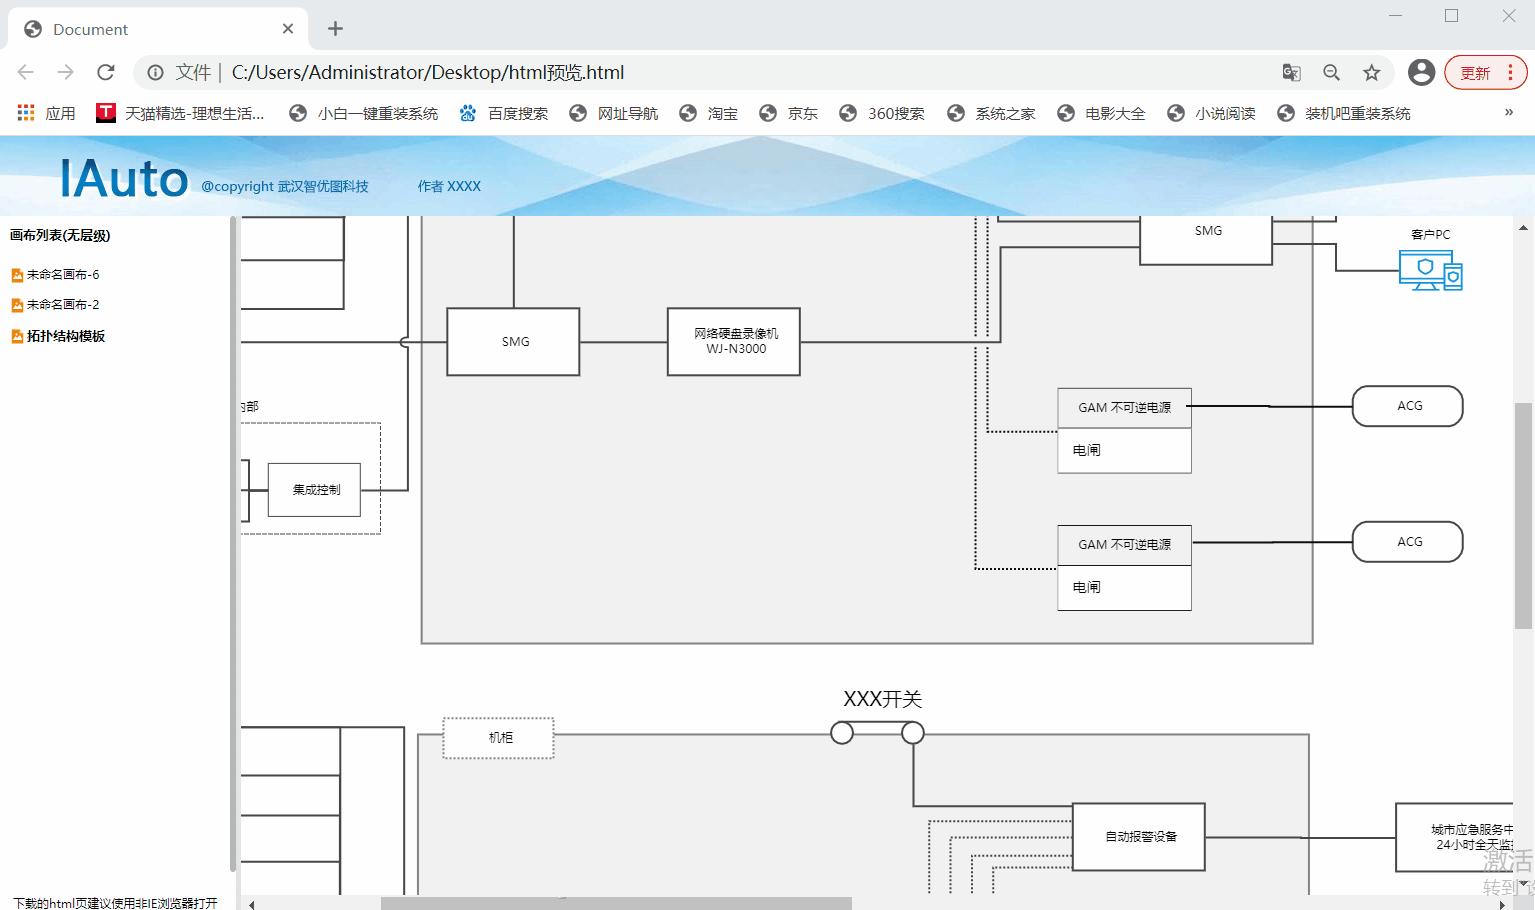
Task: Select 拓扑结构模板 in canvas list
Action: point(65,336)
